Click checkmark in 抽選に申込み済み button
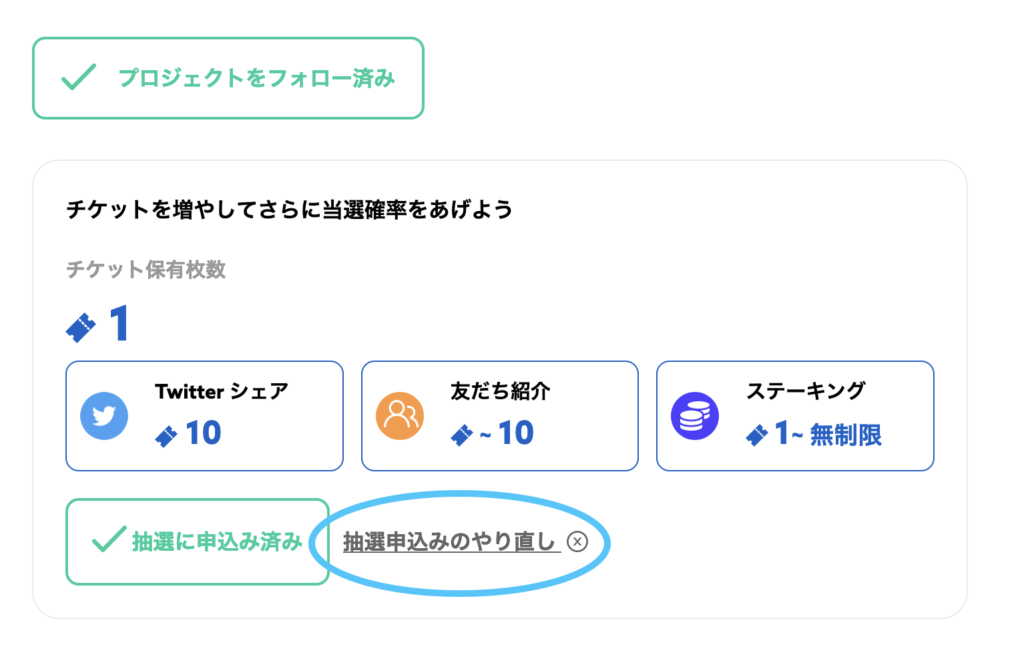 click(109, 539)
